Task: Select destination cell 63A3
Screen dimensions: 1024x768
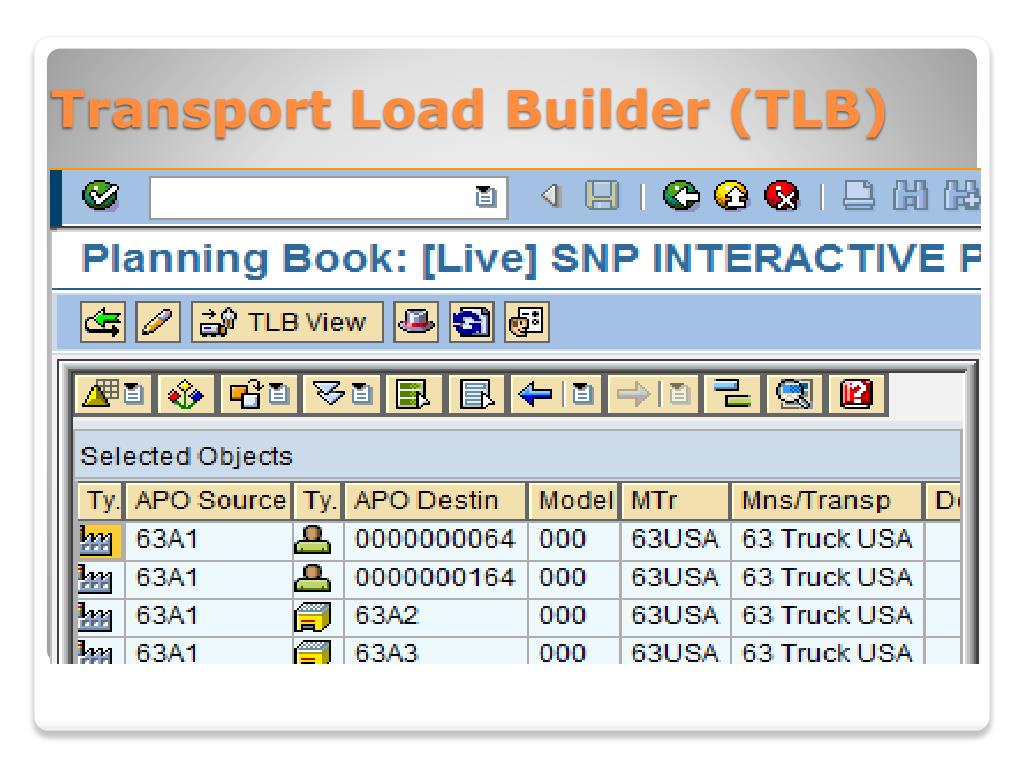Action: [x=436, y=652]
